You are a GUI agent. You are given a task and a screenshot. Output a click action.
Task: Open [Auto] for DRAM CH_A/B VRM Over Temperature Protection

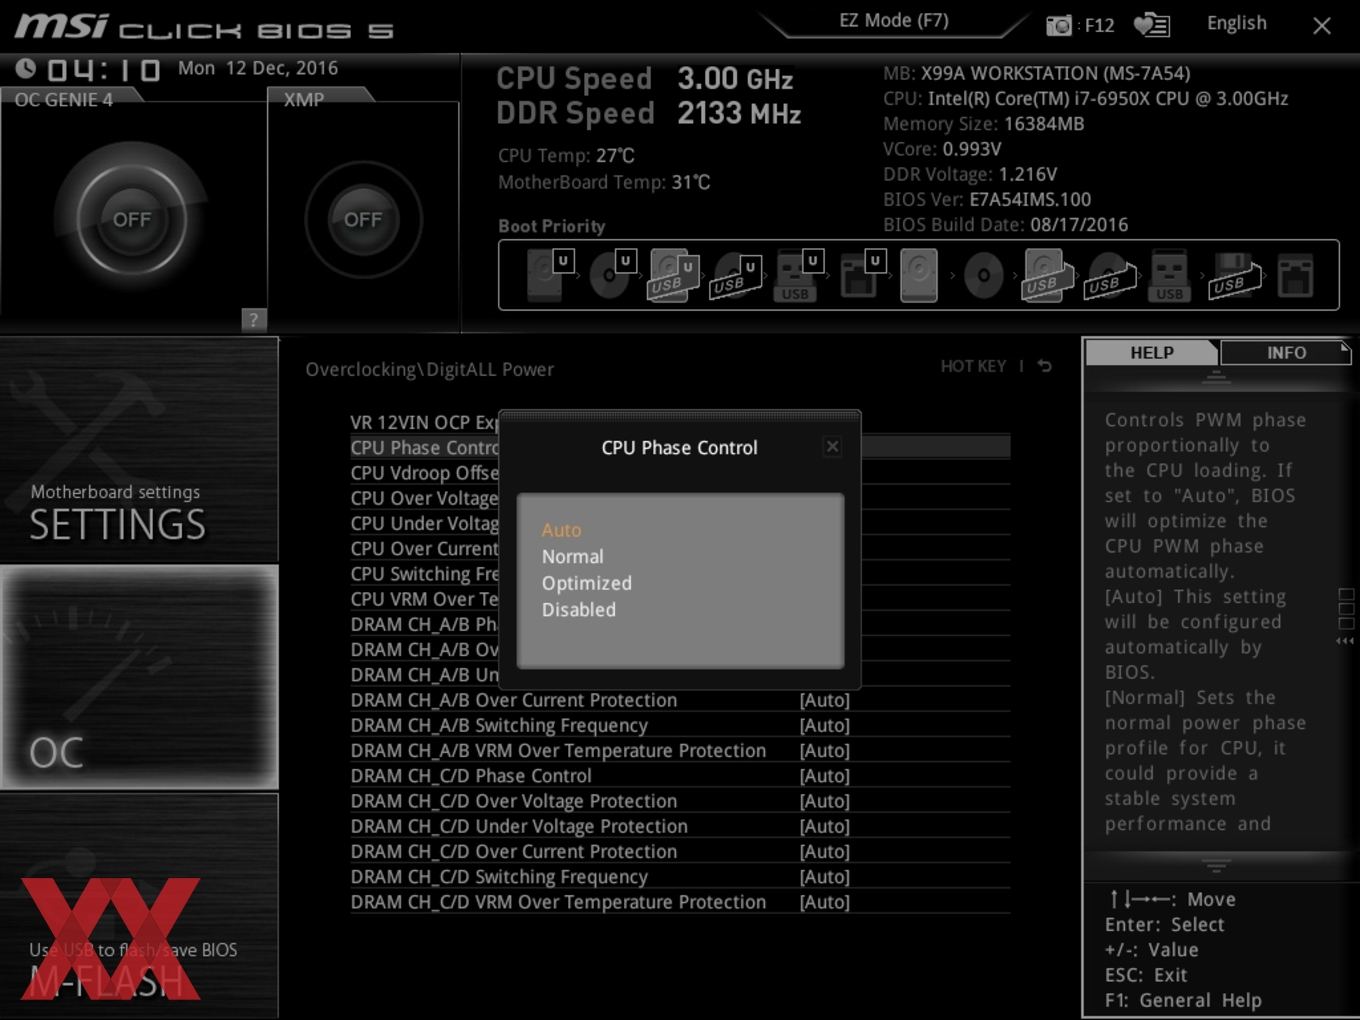[x=824, y=750]
